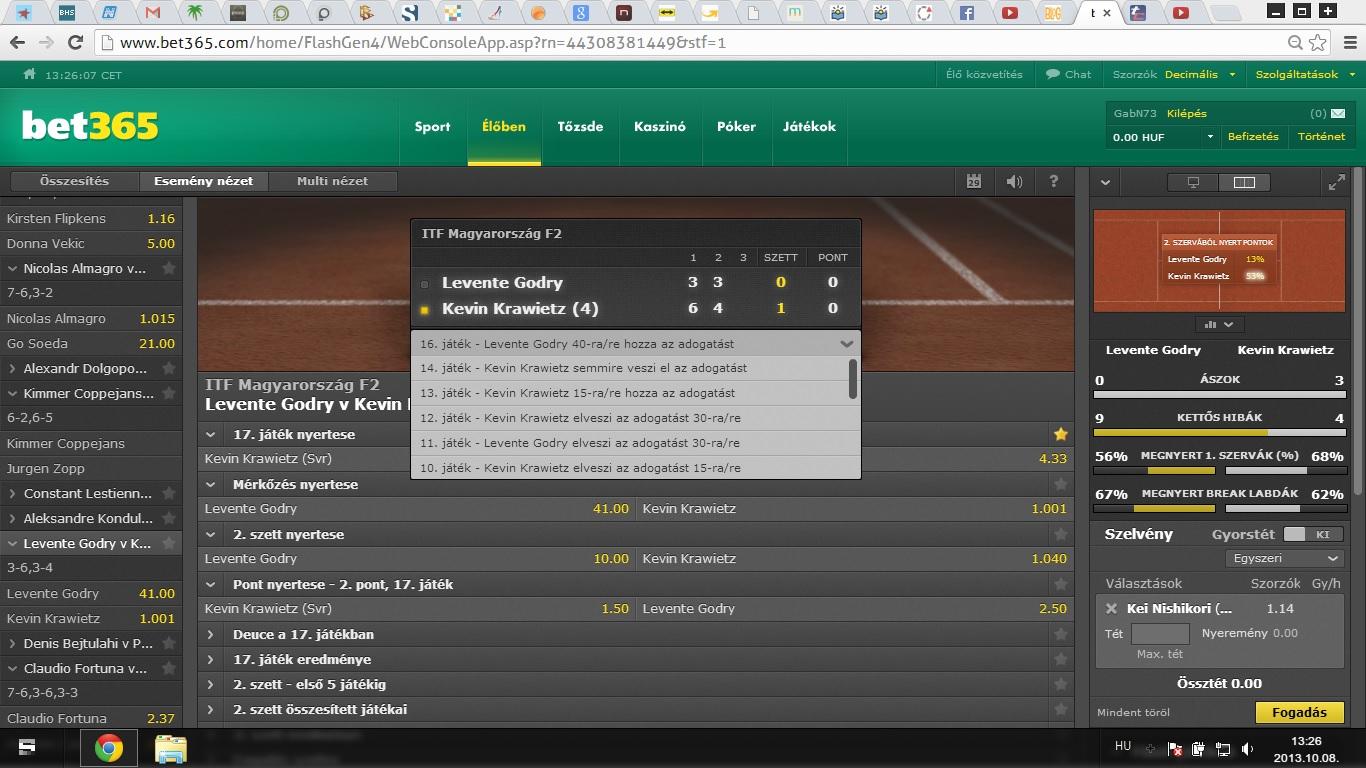Click the Fogadás place bet button
The height and width of the screenshot is (768, 1366).
[1299, 712]
